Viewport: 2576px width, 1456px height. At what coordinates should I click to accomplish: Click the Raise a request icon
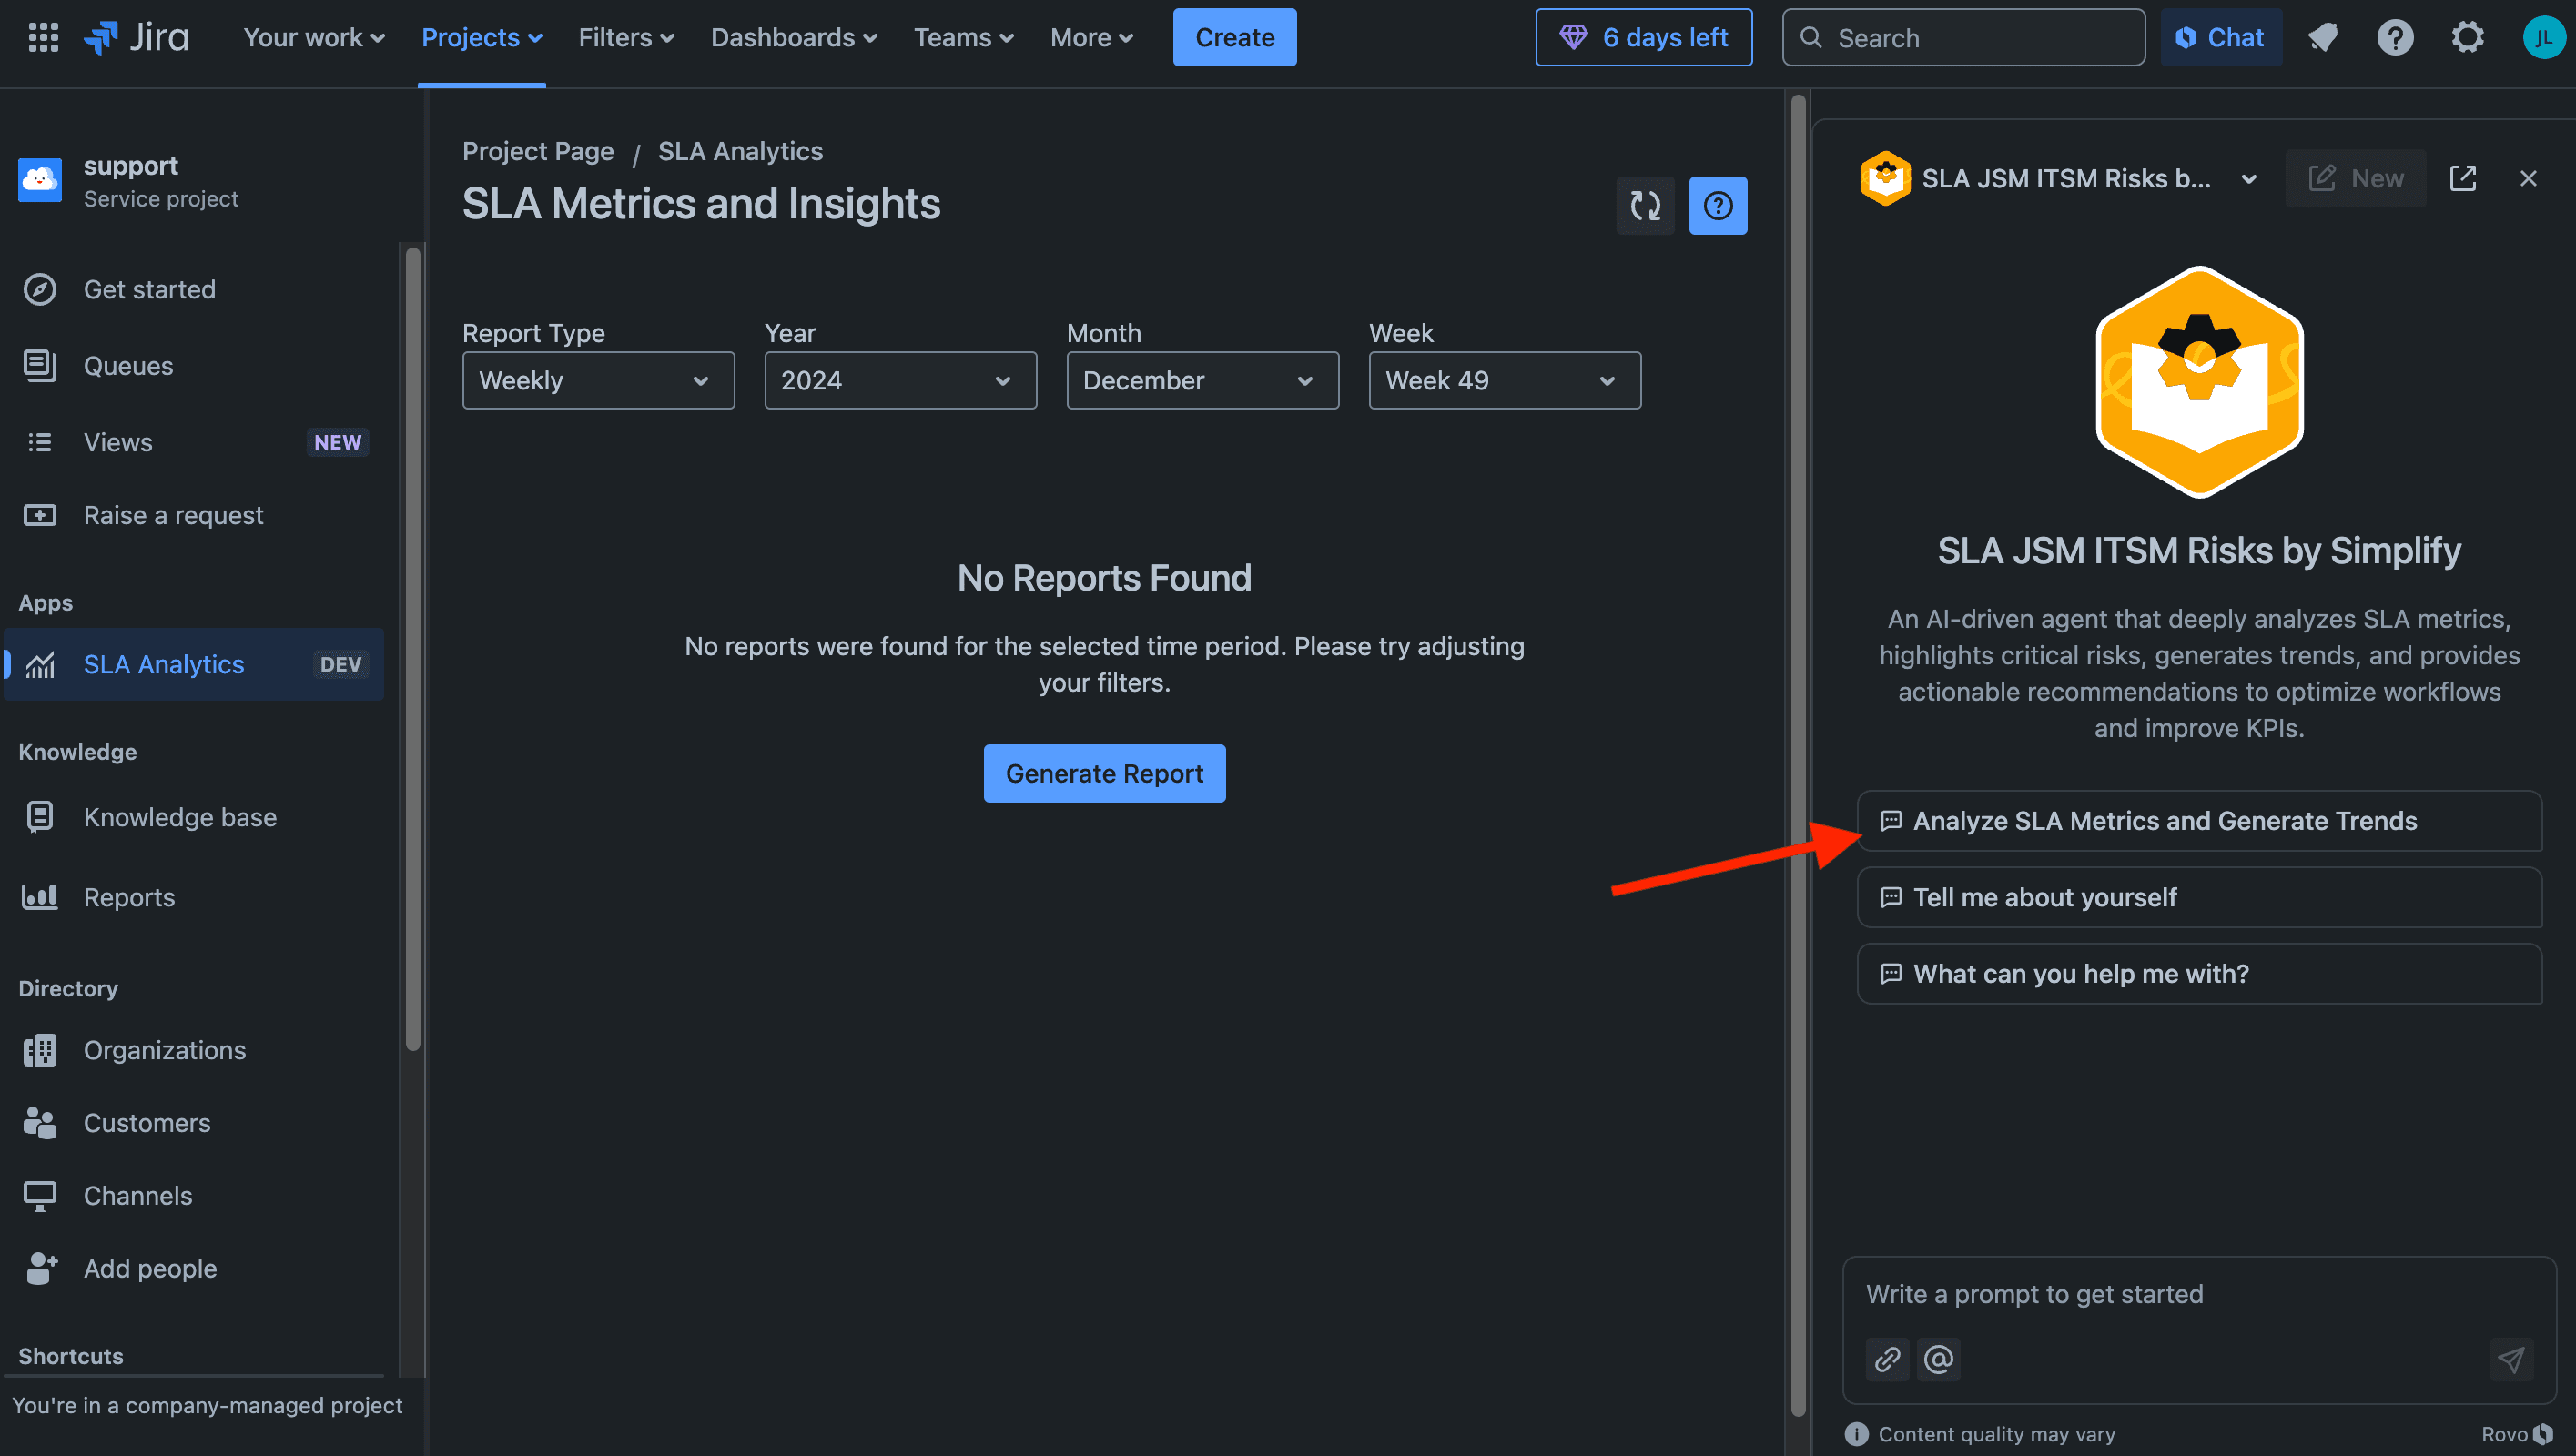pos(40,515)
